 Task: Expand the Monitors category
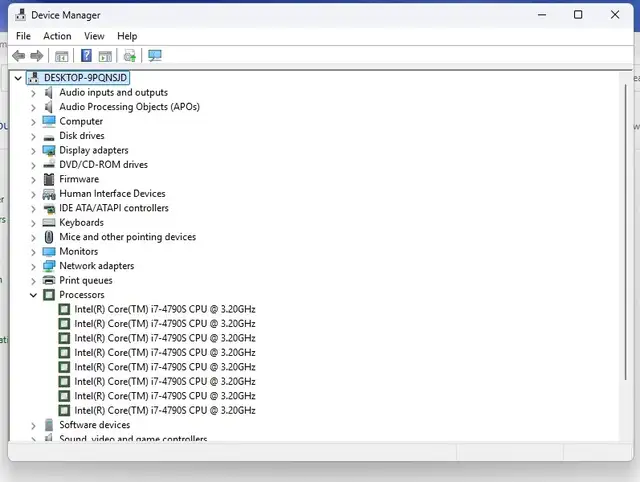(x=33, y=252)
